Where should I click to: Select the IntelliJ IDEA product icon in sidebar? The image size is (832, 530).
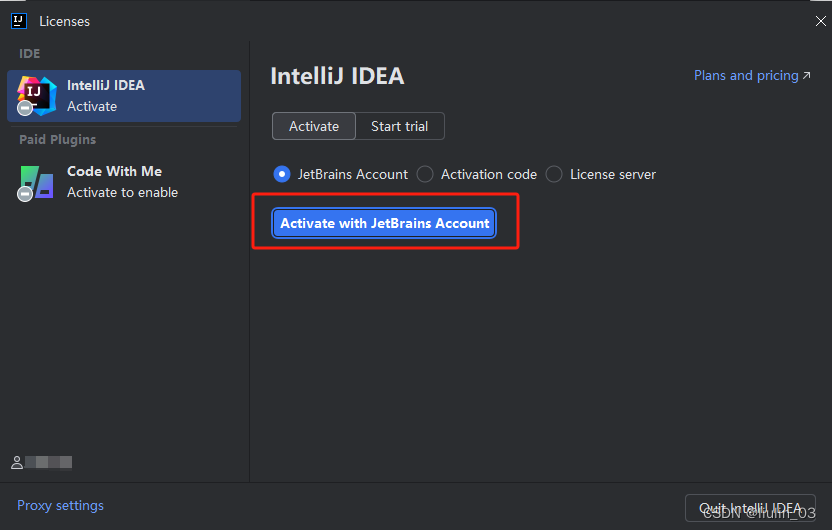37,96
